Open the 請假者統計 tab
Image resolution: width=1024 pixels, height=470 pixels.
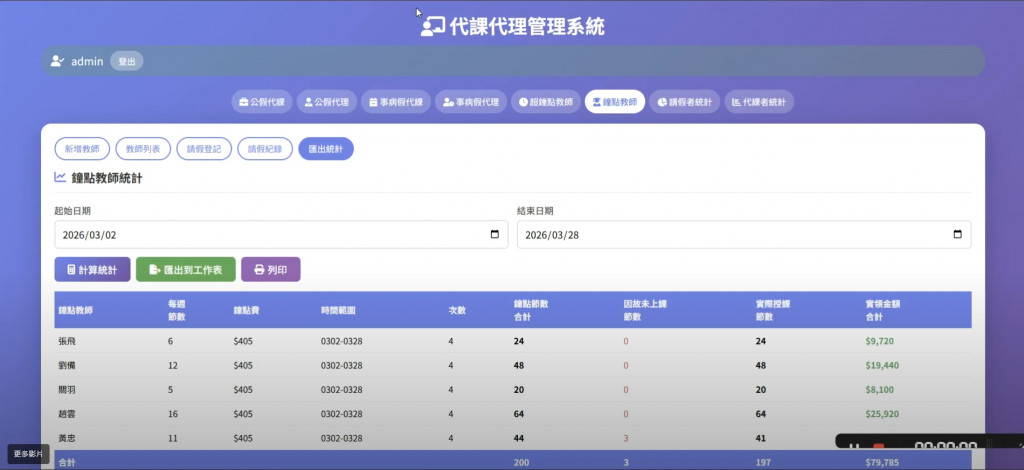[684, 102]
